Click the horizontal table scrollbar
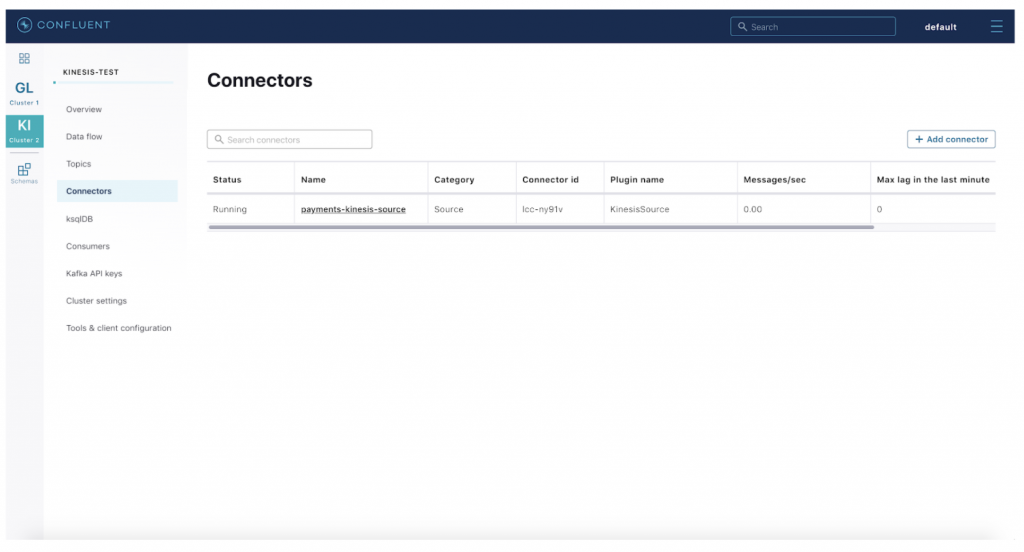This screenshot has height=552, width=1024. click(541, 227)
